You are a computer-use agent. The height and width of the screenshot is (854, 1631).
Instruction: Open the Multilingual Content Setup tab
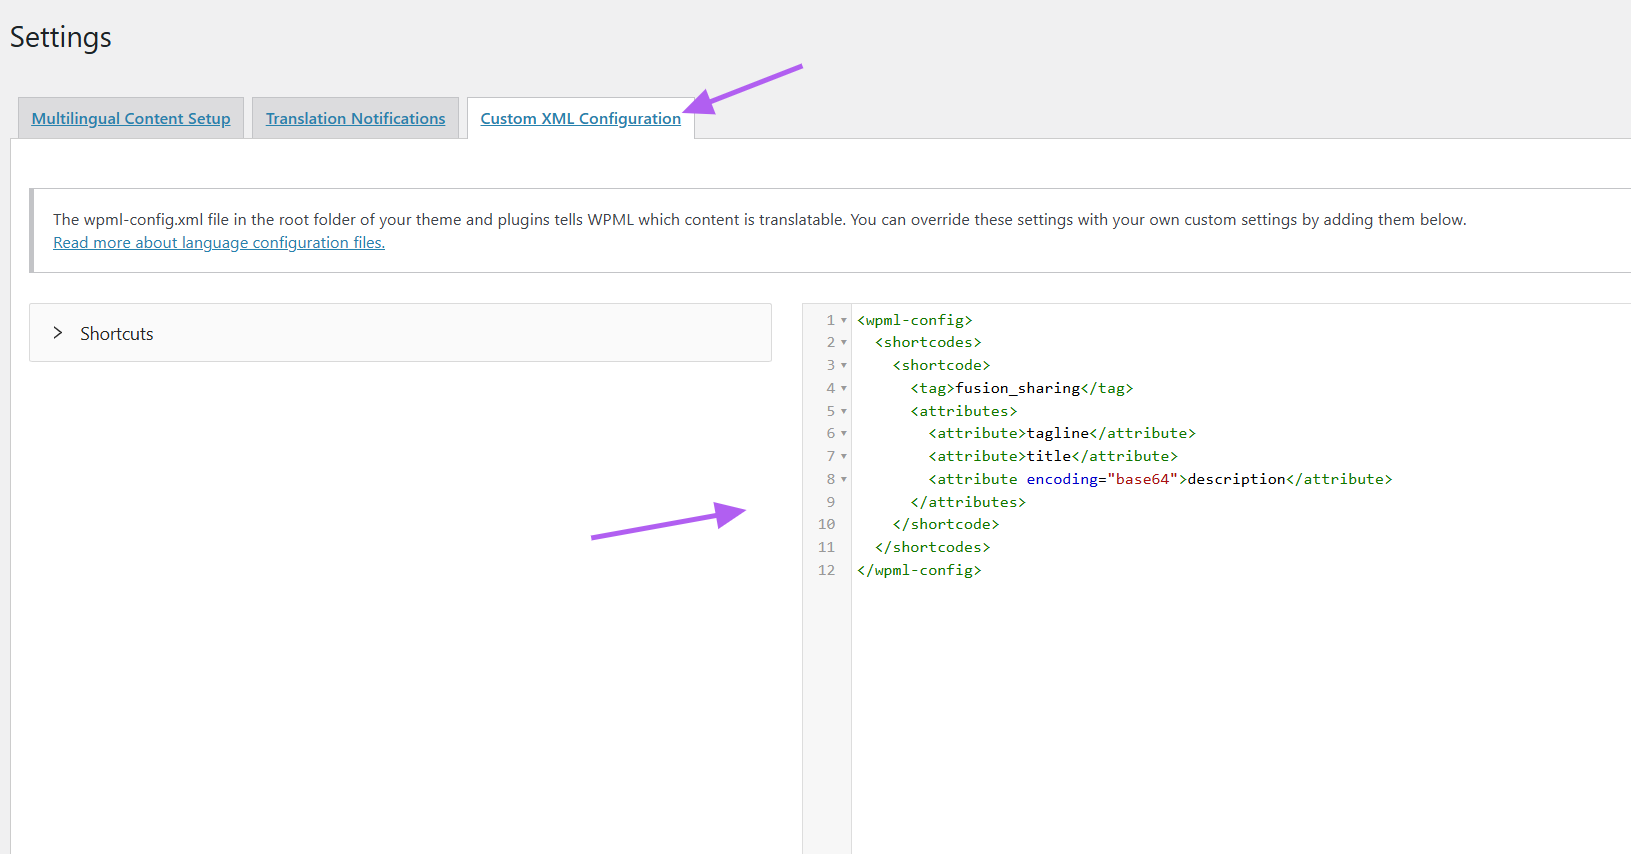[131, 118]
